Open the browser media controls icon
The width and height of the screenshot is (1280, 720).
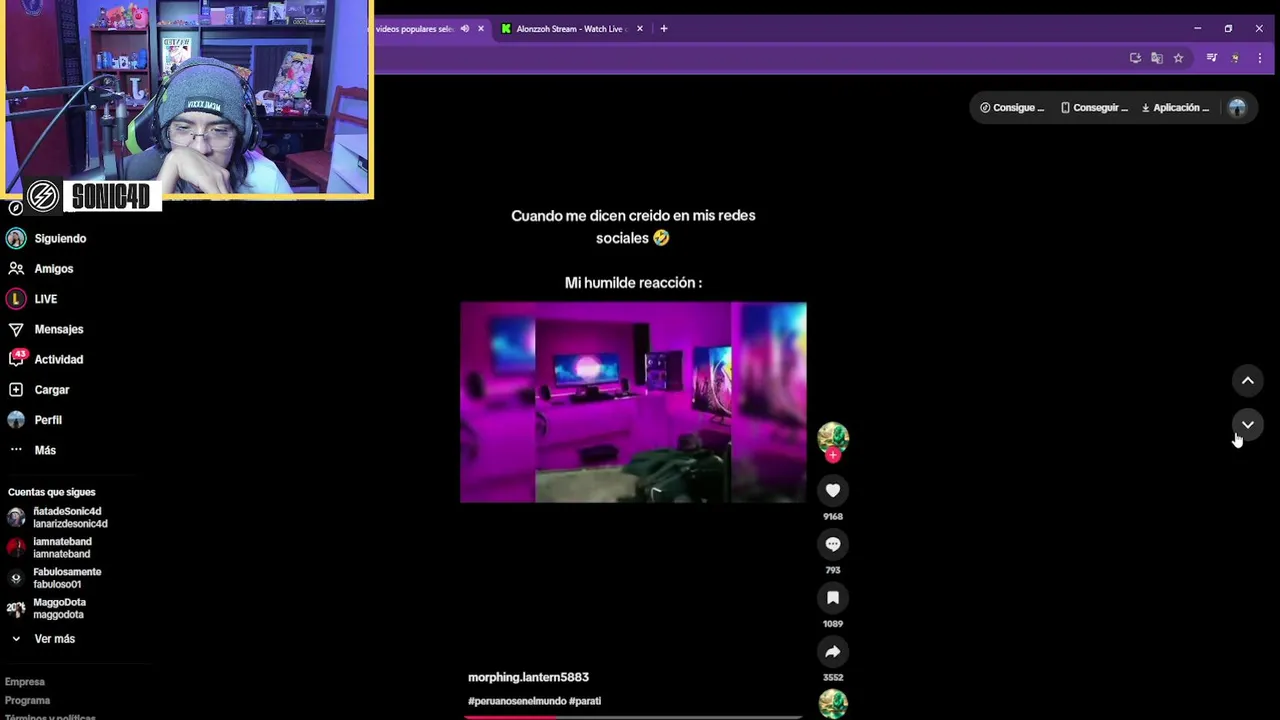(x=1212, y=58)
